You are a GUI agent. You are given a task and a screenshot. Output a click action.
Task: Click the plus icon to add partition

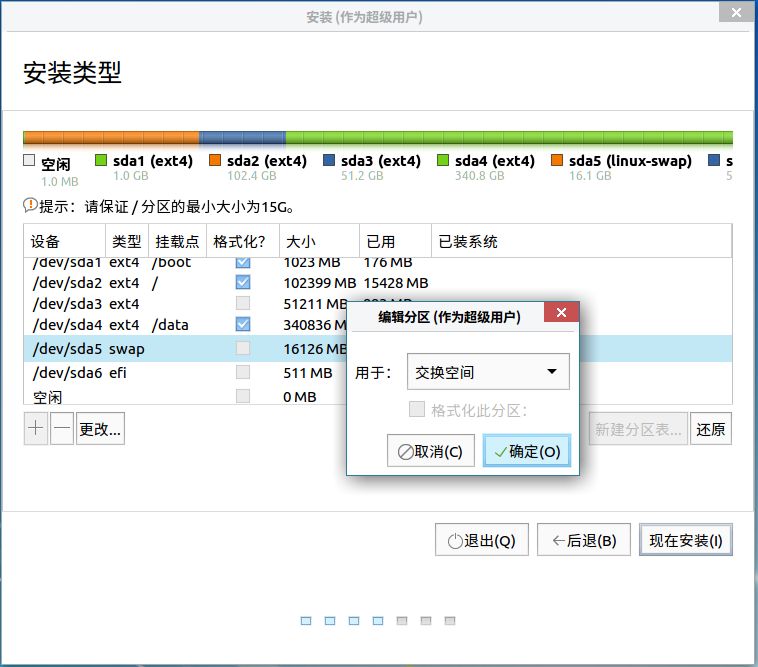36,428
